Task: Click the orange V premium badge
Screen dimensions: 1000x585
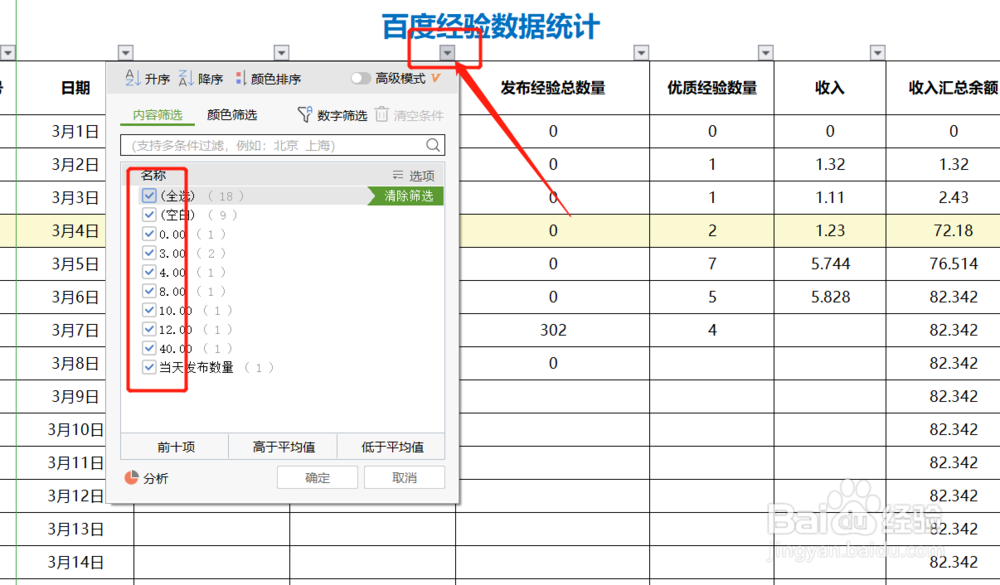Action: (x=436, y=78)
